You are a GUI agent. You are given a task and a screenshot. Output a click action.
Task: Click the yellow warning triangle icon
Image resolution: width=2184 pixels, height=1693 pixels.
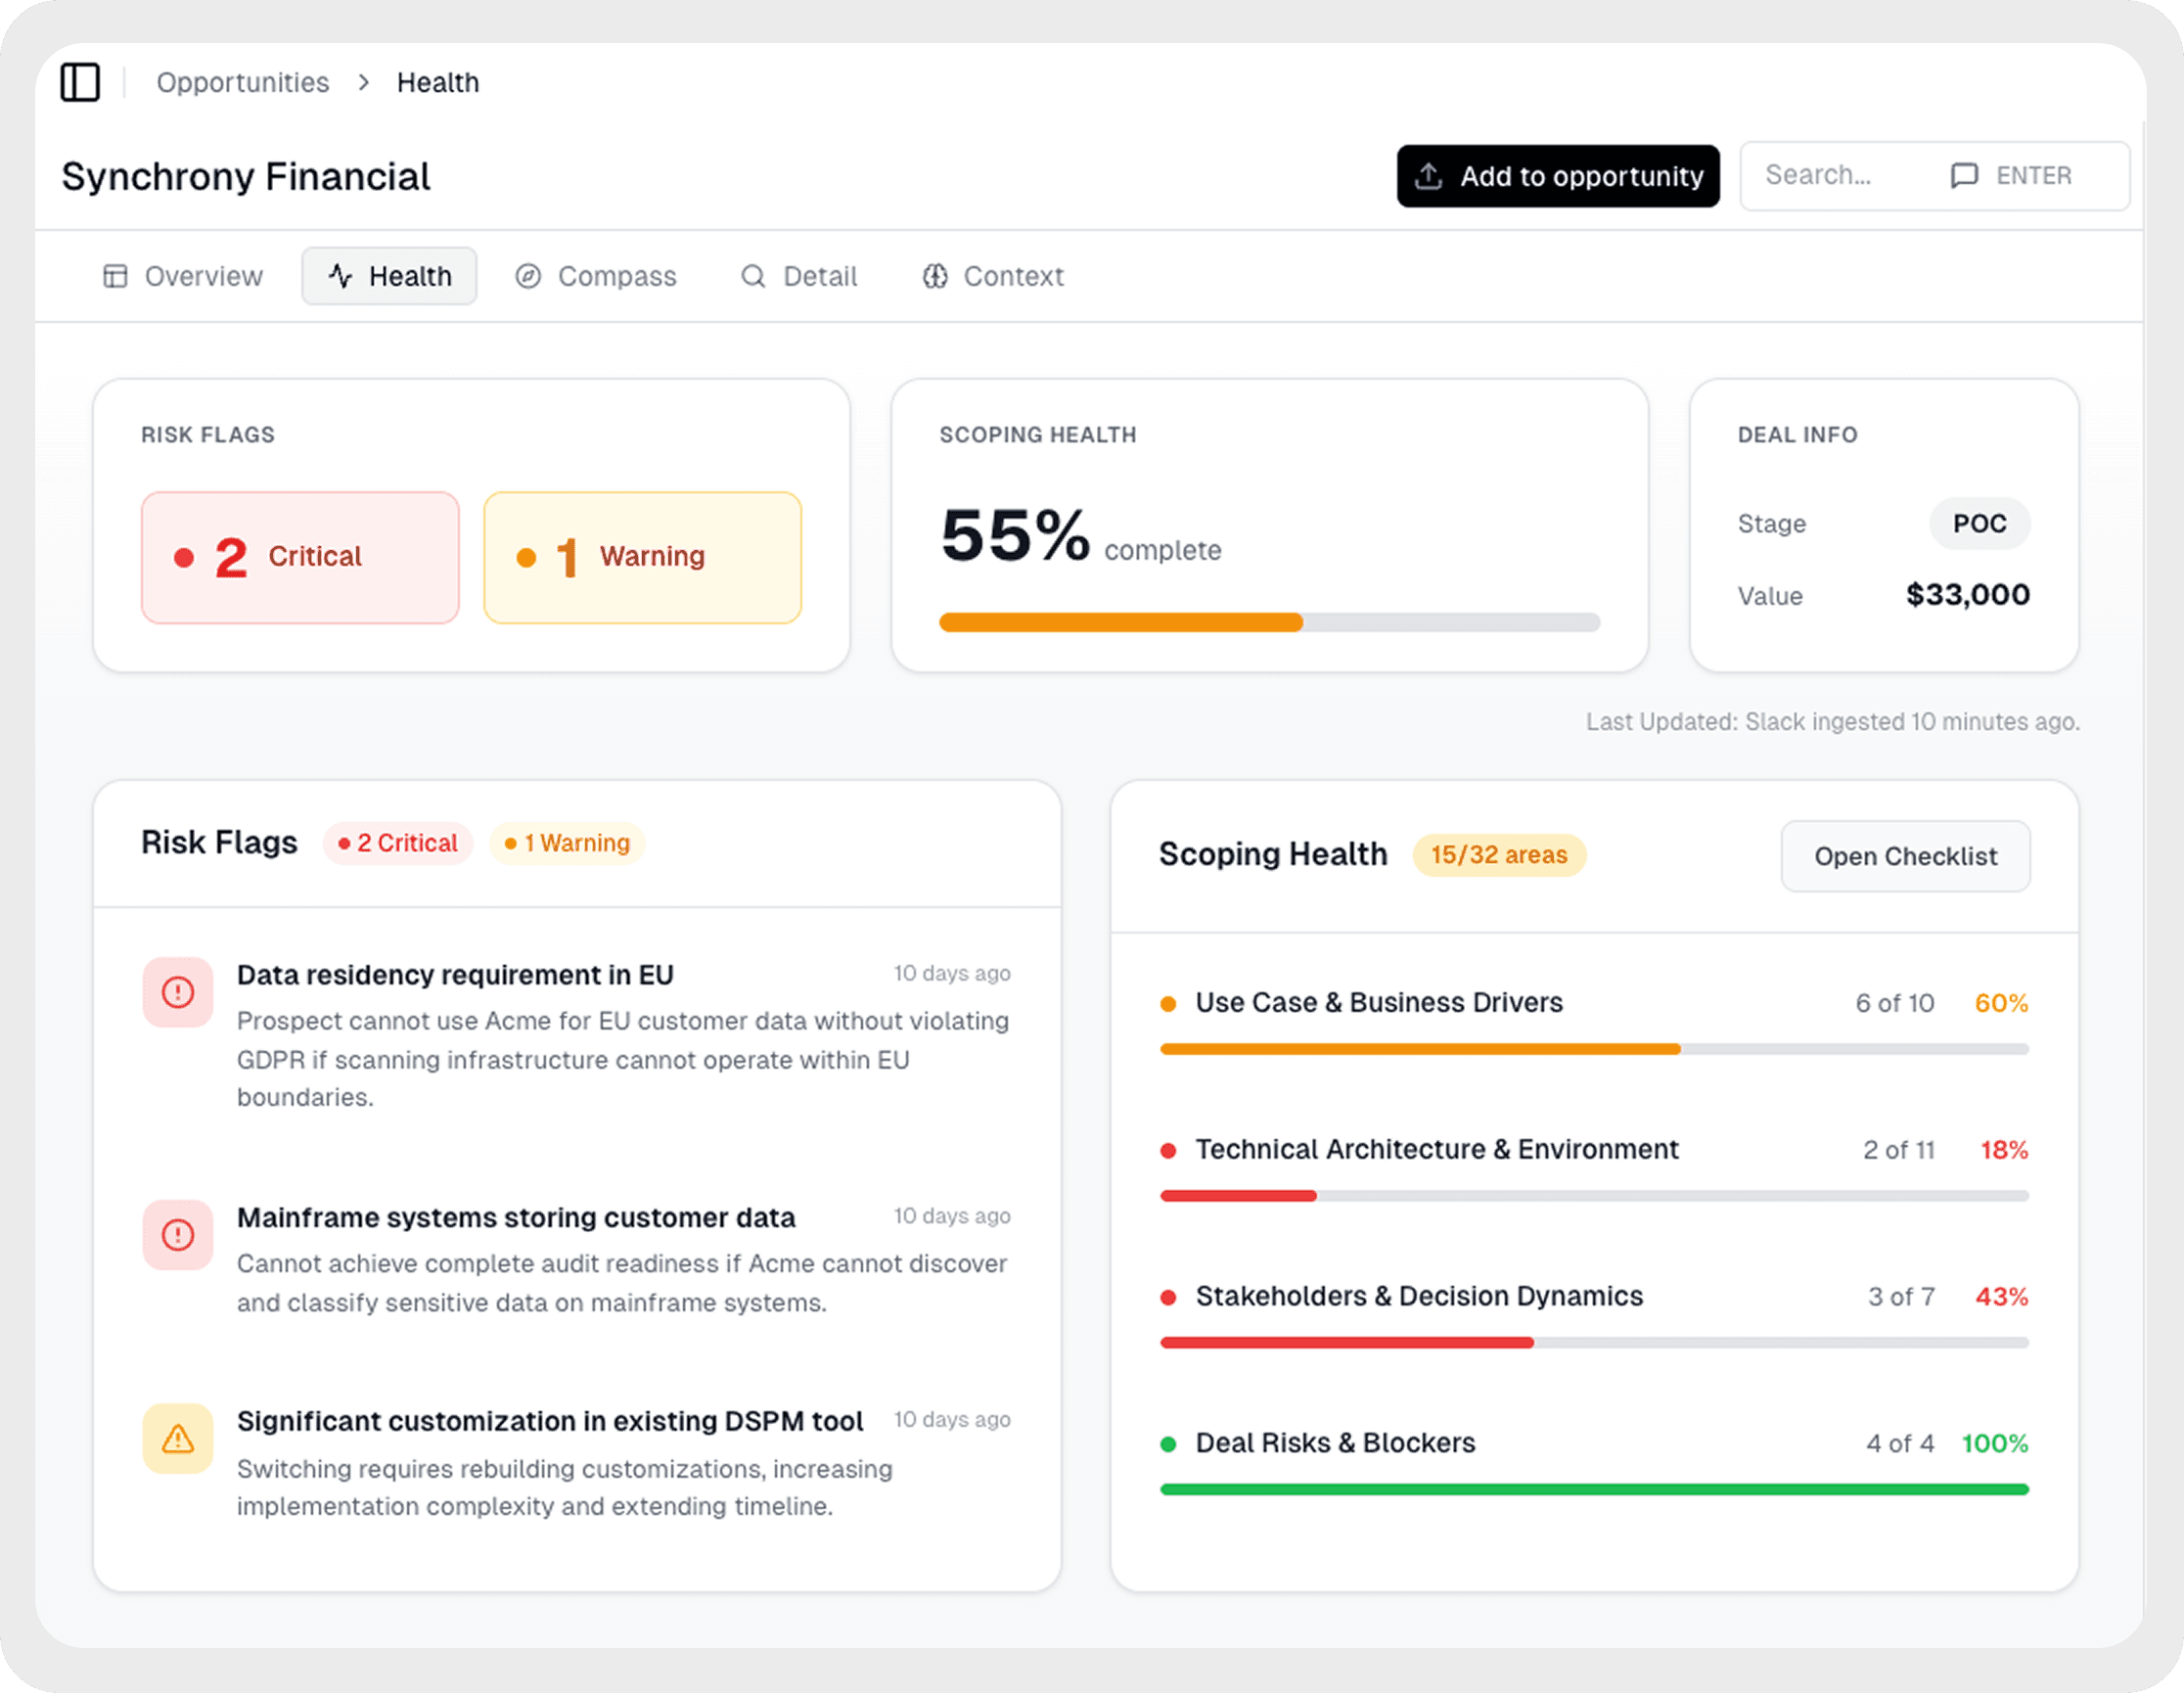[x=178, y=1439]
